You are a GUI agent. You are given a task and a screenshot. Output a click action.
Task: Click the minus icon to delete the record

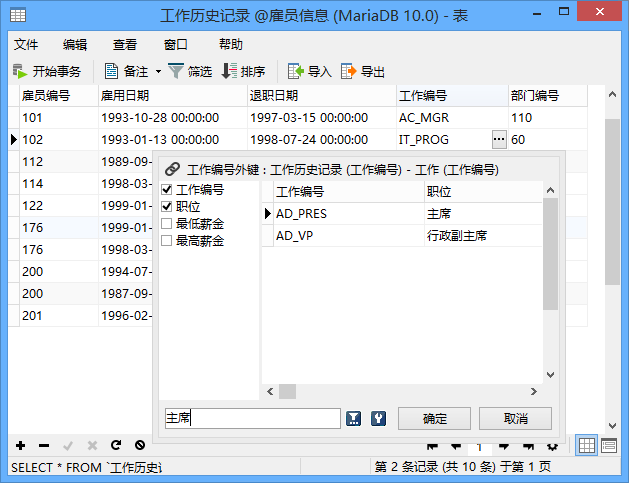43,445
